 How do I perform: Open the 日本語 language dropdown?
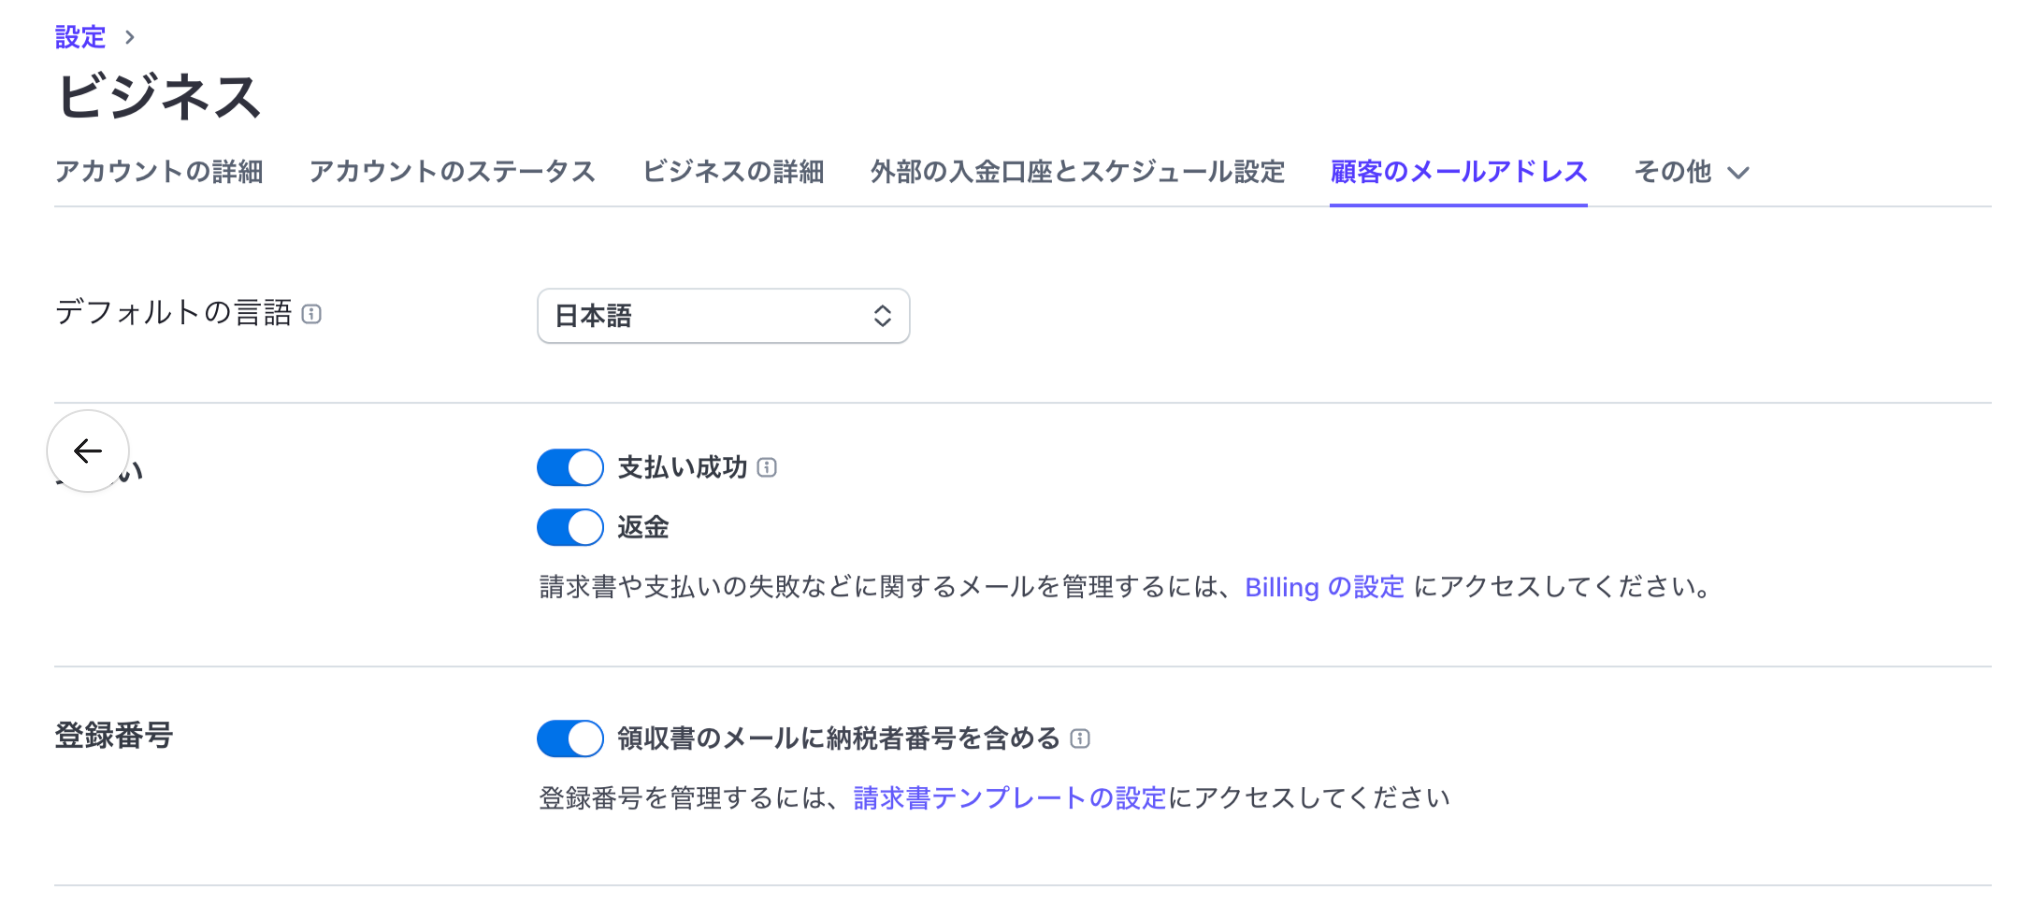[x=723, y=316]
